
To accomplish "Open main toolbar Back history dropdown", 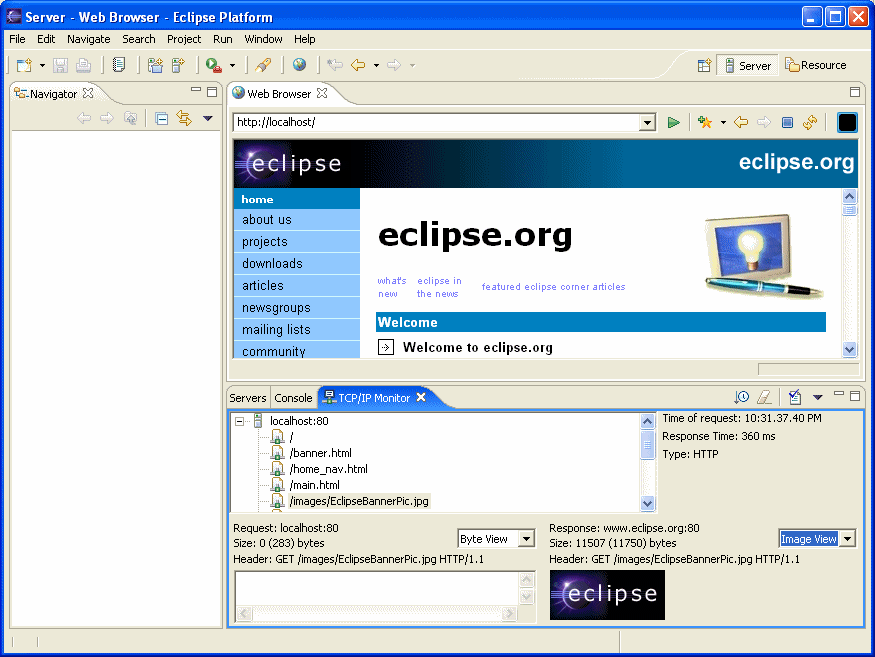I will 376,66.
